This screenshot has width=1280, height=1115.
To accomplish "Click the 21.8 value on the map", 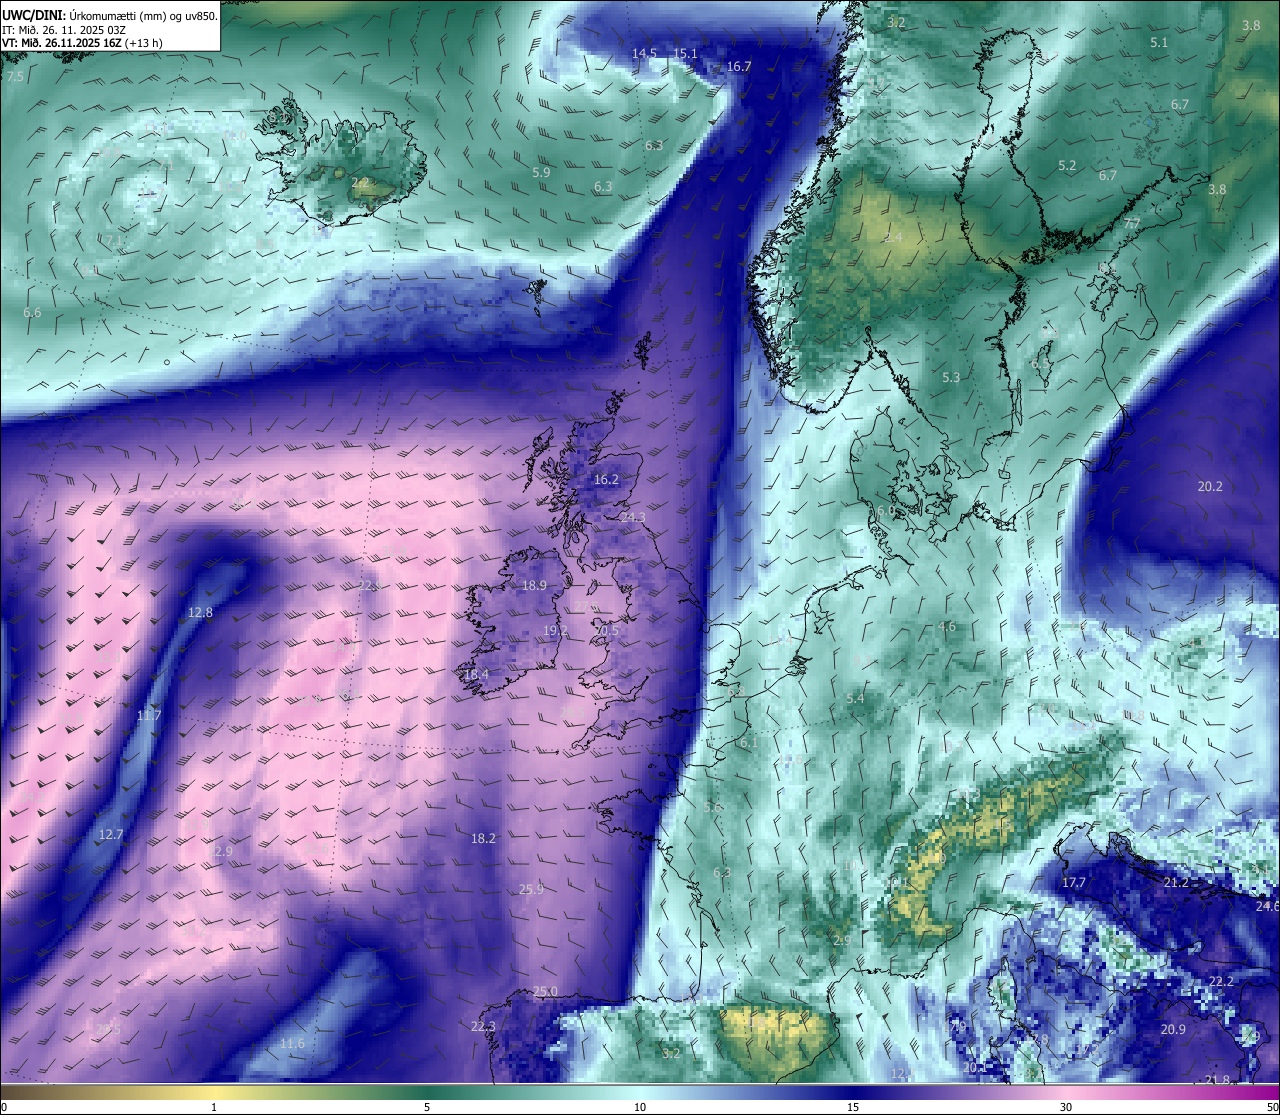I will point(1218,1079).
